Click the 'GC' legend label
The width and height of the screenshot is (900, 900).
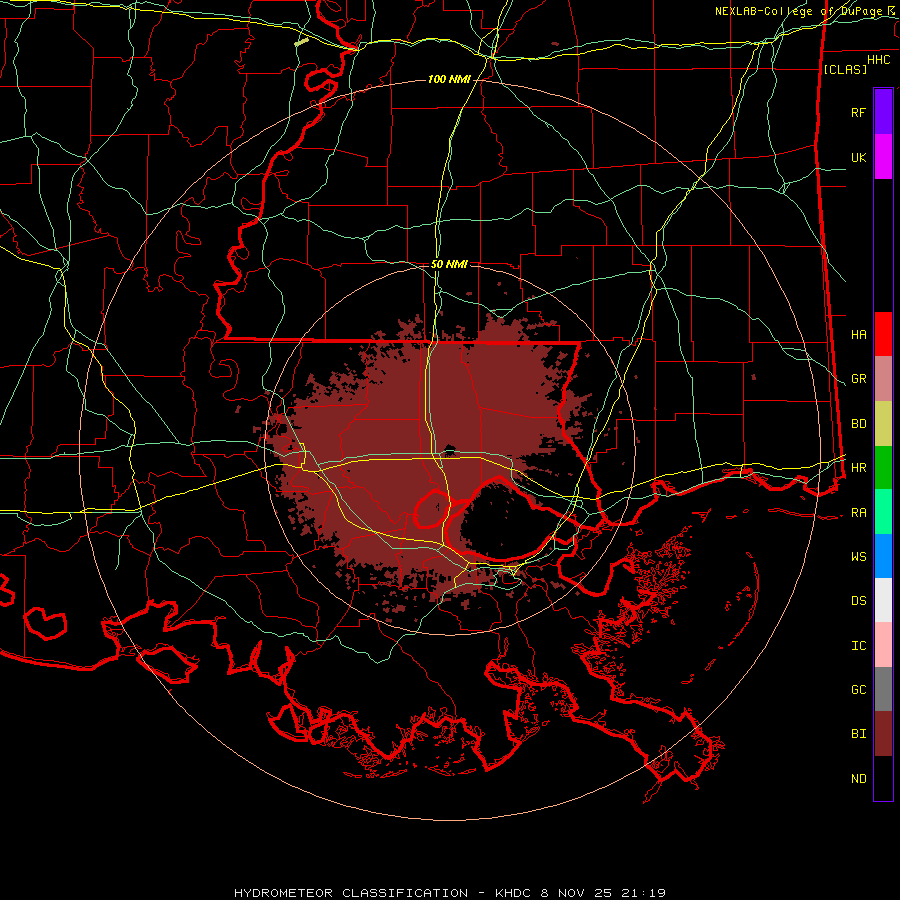(x=858, y=690)
